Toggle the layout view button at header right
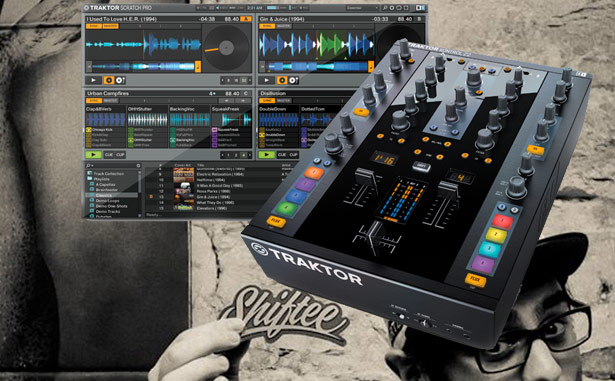Screen dimensions: 615x381 pos(420,8)
